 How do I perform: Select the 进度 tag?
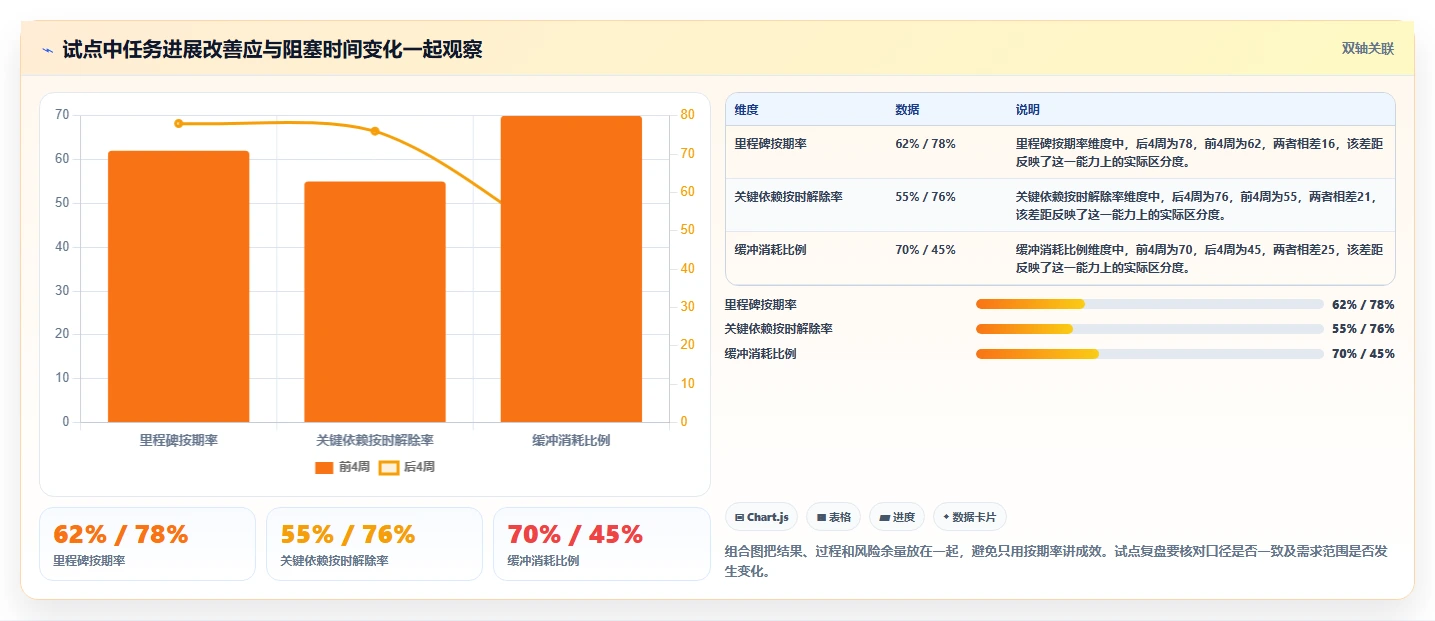pos(897,517)
